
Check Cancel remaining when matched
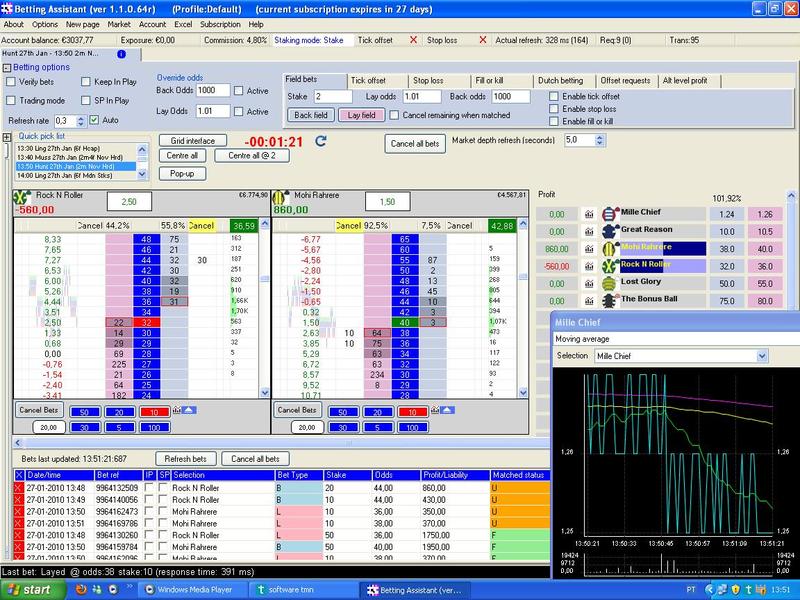pos(394,115)
